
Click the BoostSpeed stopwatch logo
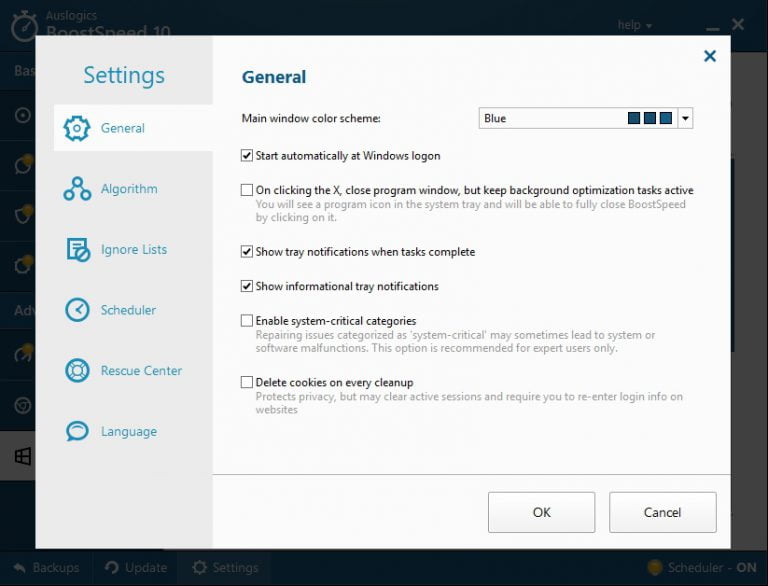coord(24,27)
